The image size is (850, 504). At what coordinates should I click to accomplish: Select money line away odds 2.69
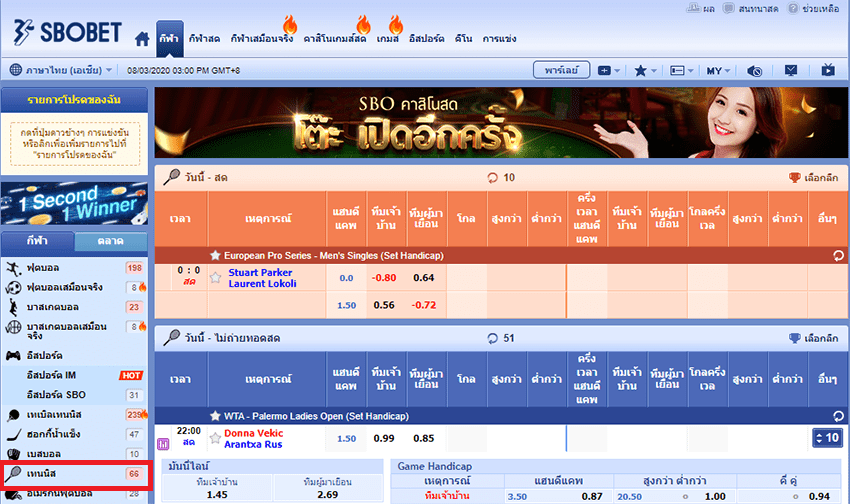tap(327, 495)
